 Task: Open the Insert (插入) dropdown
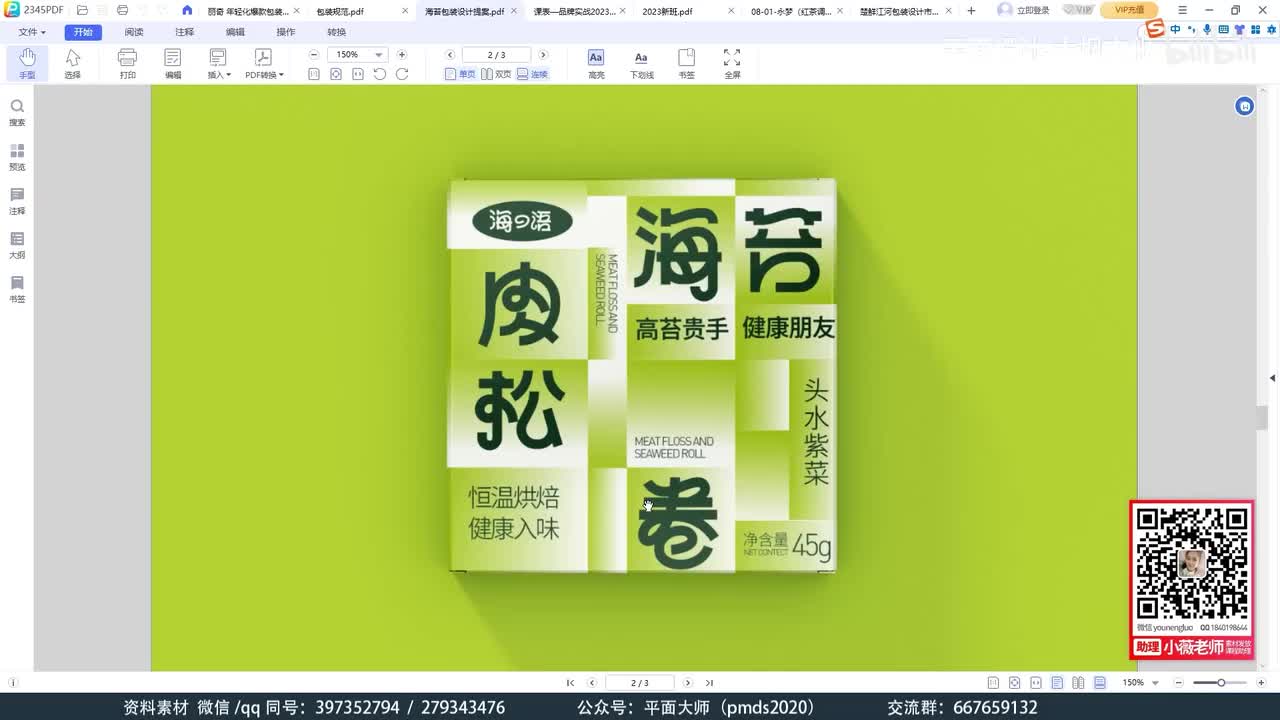218,63
